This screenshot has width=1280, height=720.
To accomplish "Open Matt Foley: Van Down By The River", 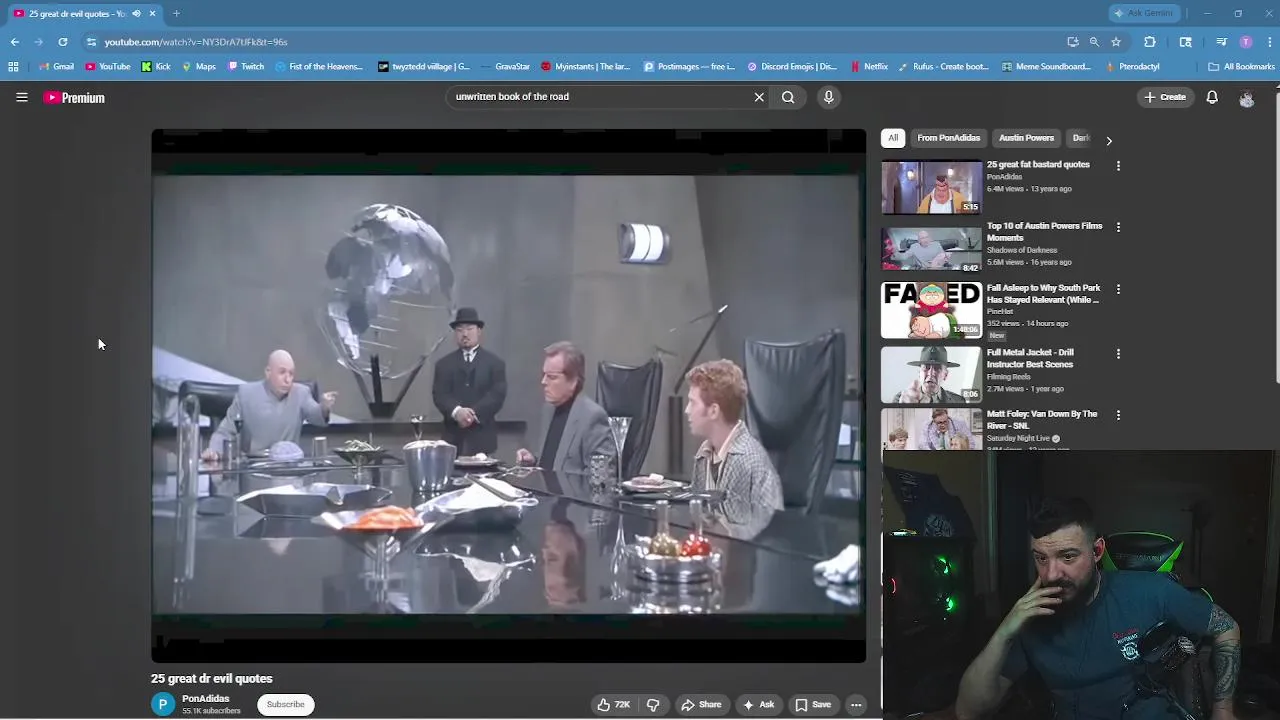I will click(x=1042, y=419).
